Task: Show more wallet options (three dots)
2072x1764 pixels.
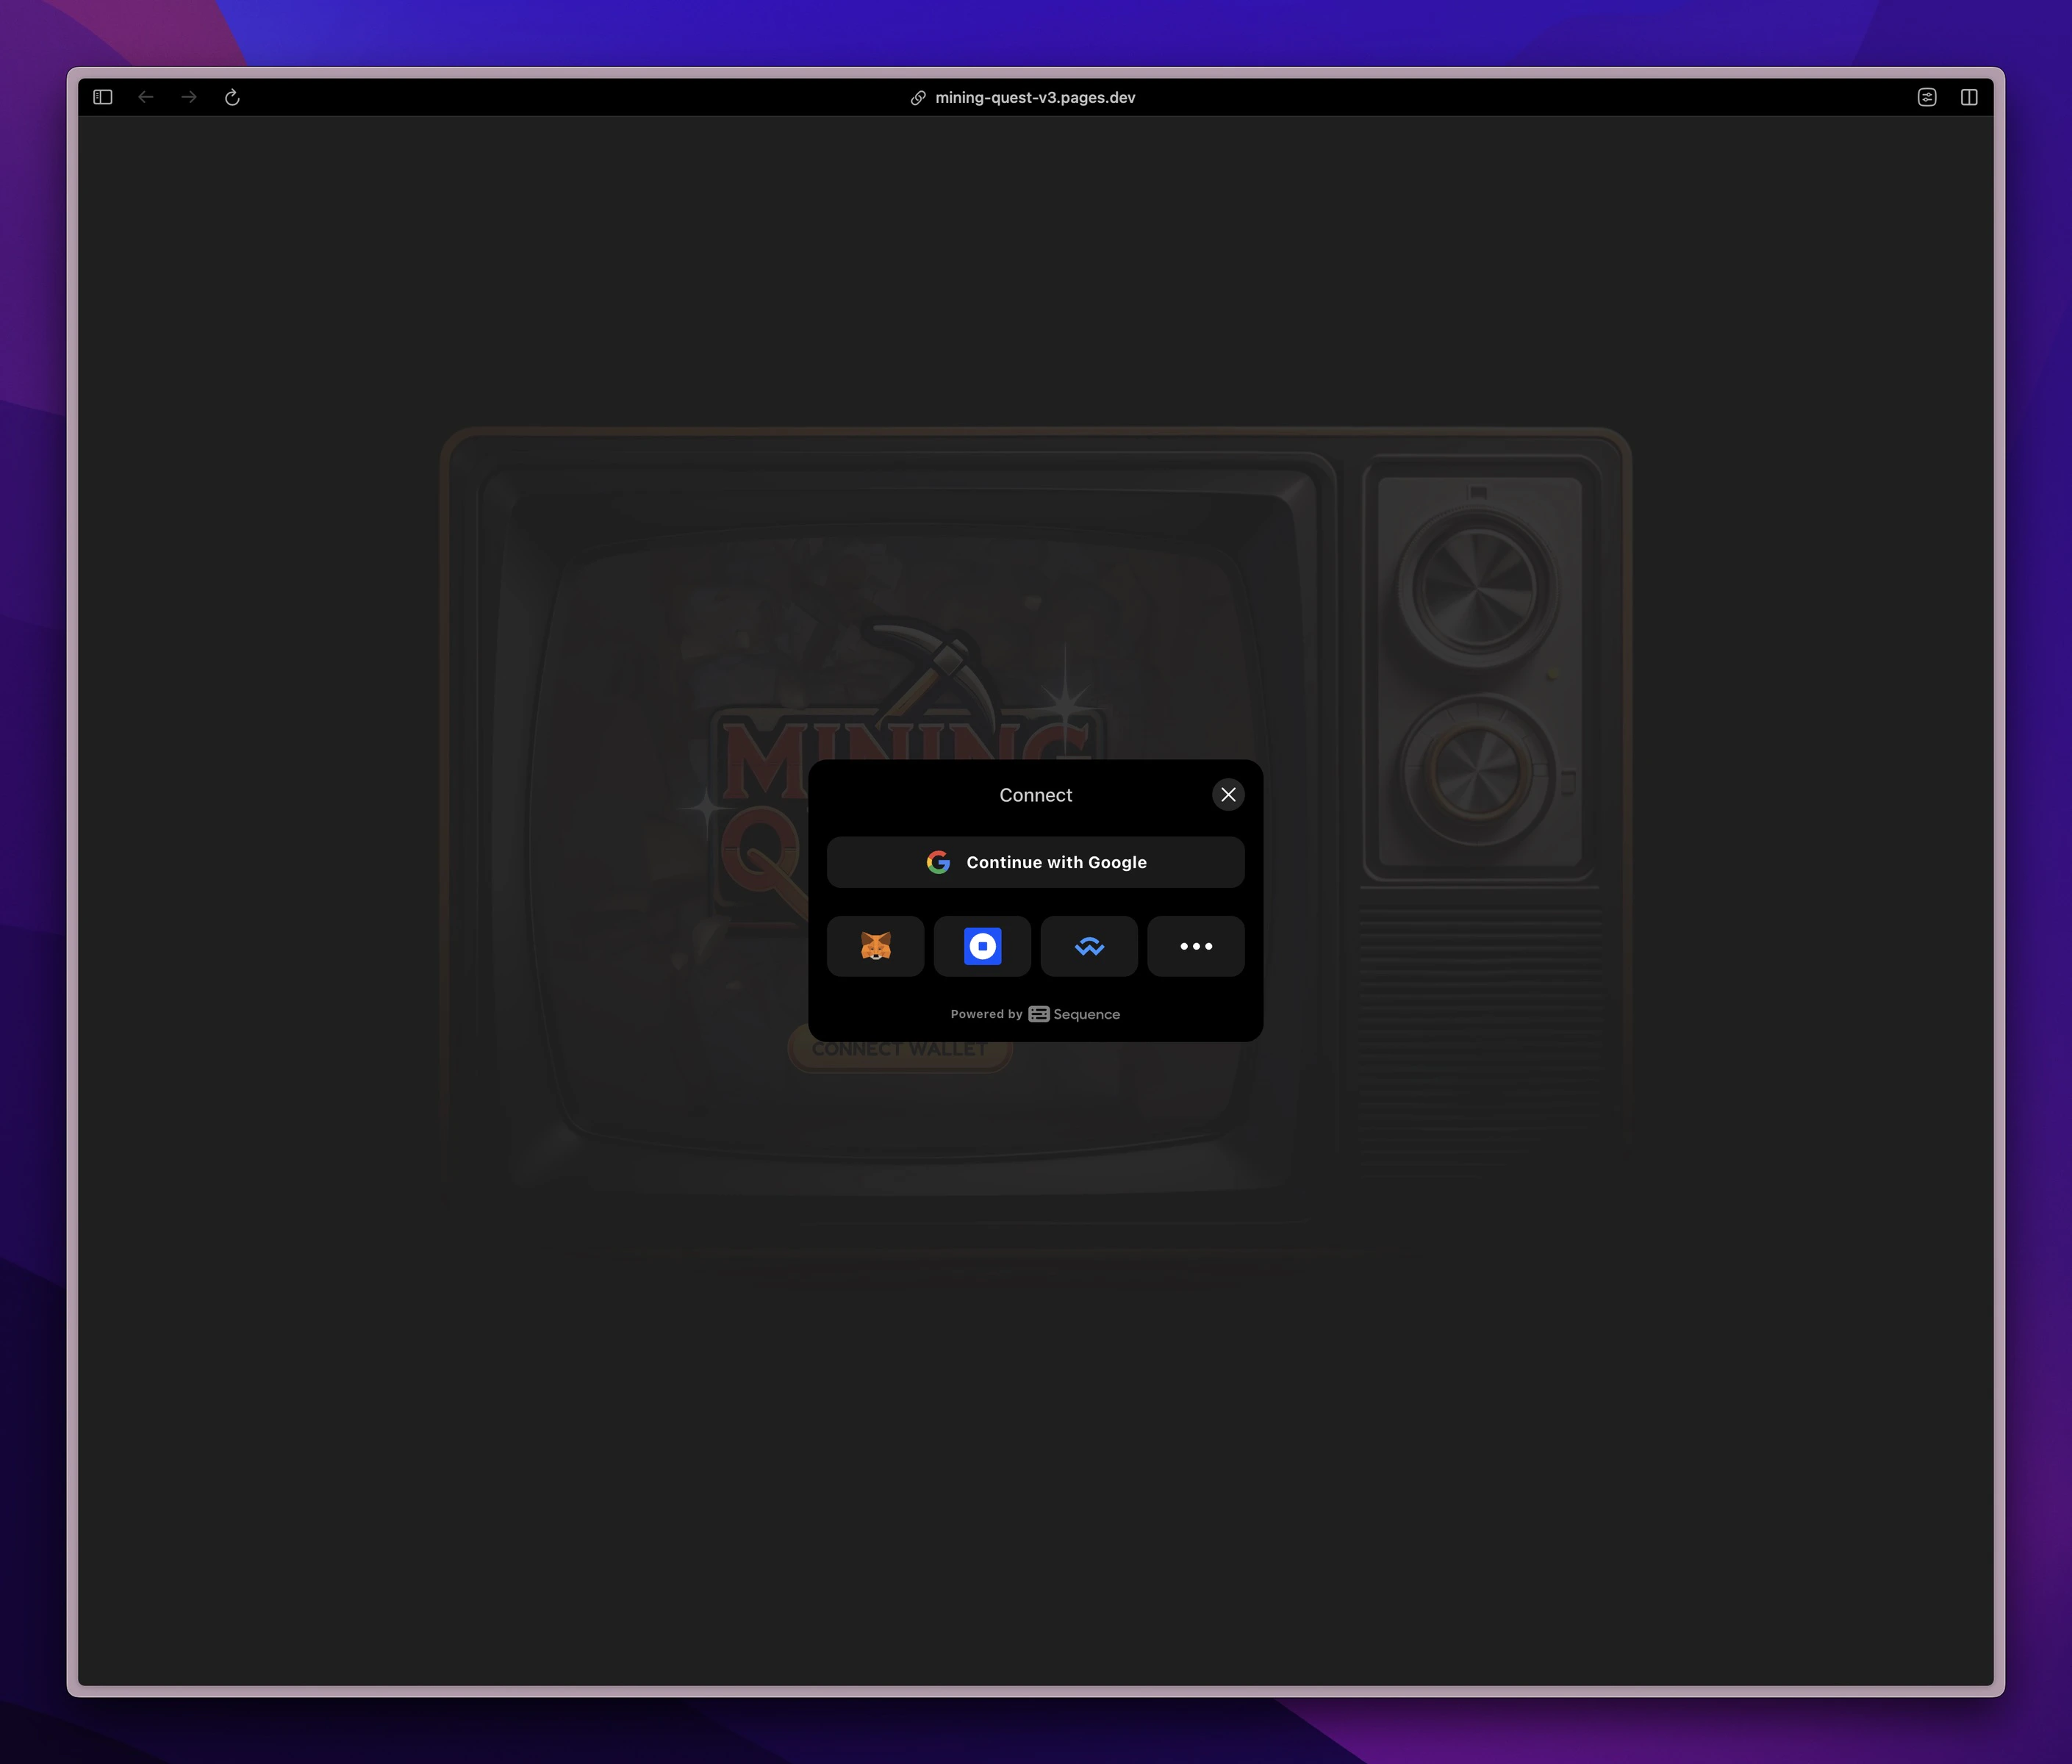Action: pos(1196,946)
